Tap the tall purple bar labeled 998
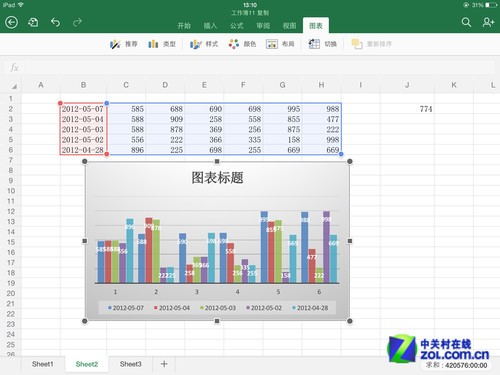The image size is (500, 375). click(x=326, y=247)
